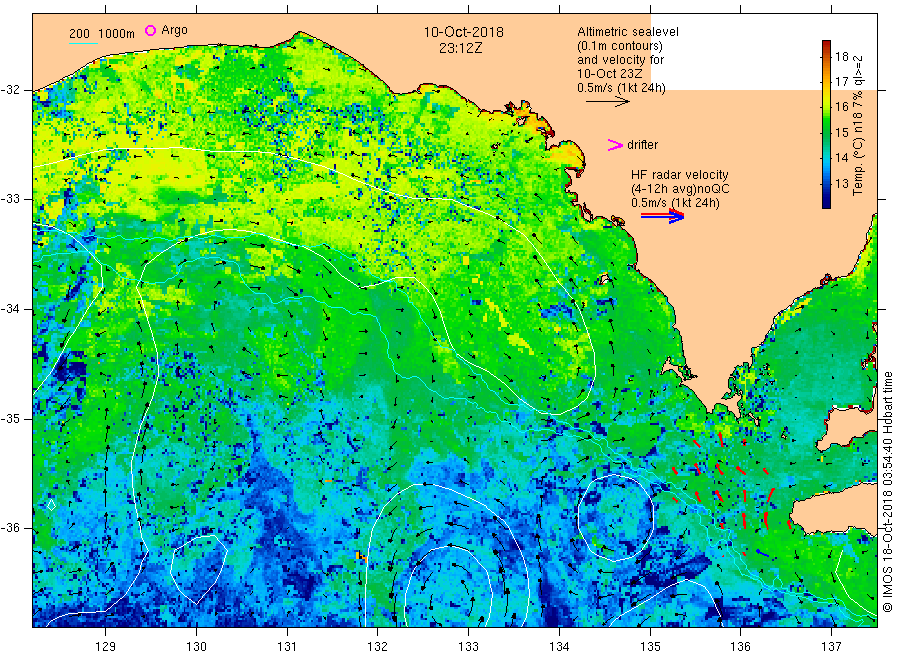Click the IMOS copyright timestamp text
The image size is (900, 660).
click(x=887, y=491)
